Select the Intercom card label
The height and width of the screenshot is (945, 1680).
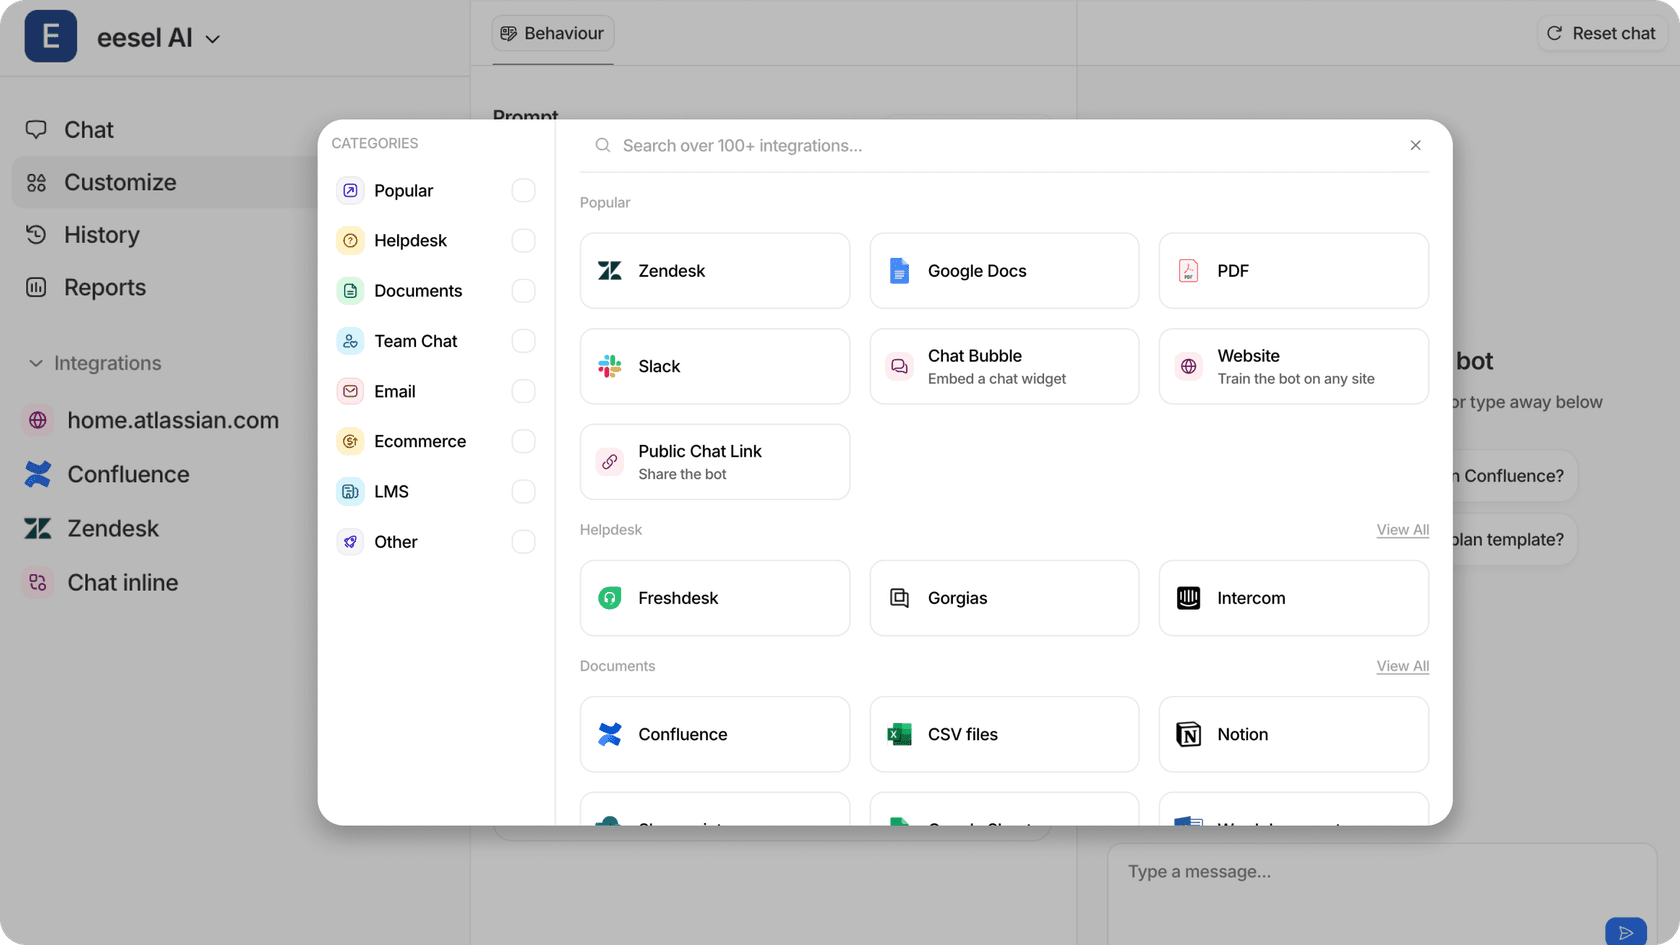point(1251,598)
